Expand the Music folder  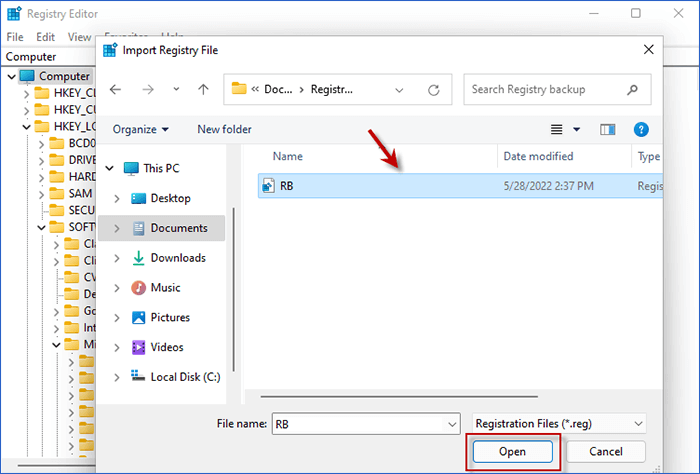point(117,288)
